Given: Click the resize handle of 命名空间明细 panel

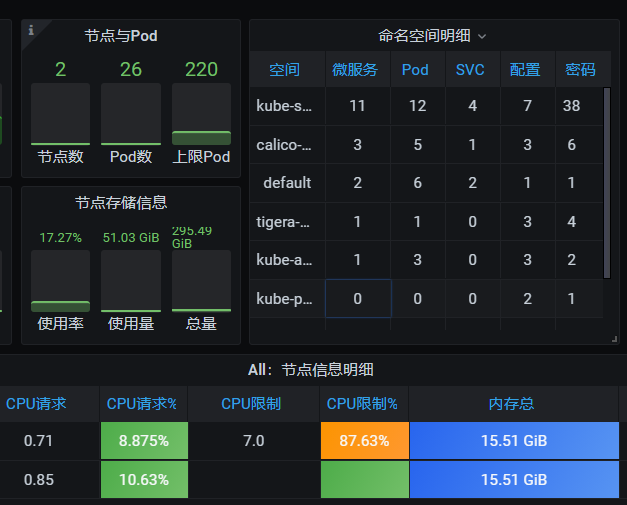Looking at the screenshot, I should tap(613, 339).
